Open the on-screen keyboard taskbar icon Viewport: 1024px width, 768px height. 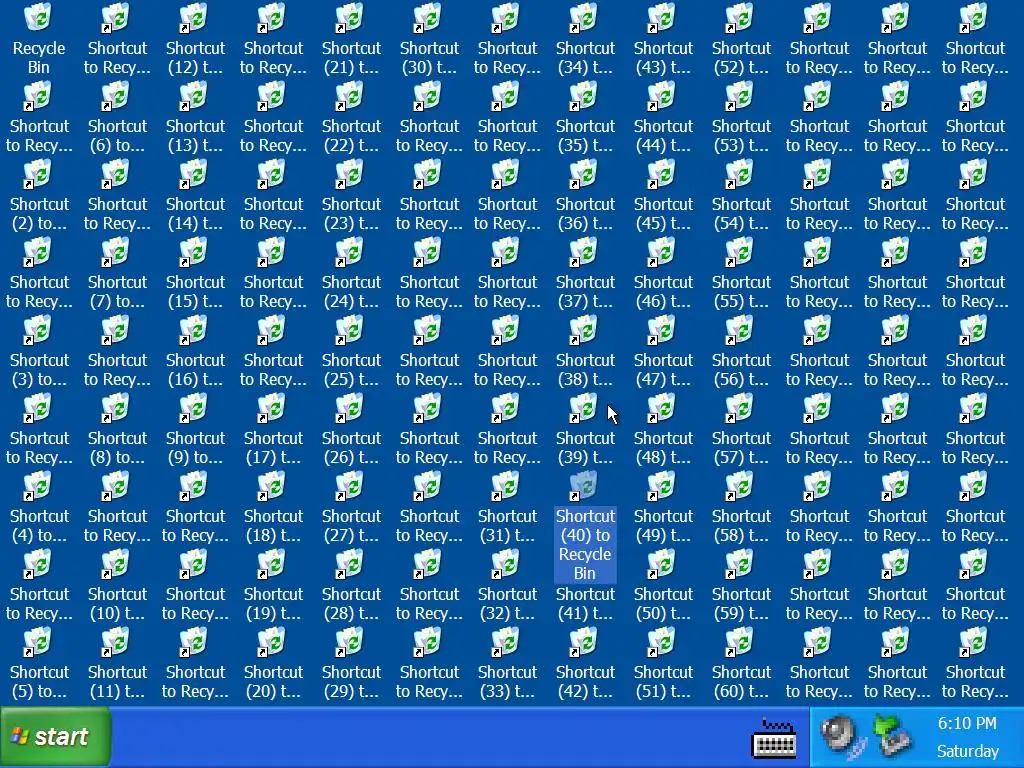coord(774,739)
